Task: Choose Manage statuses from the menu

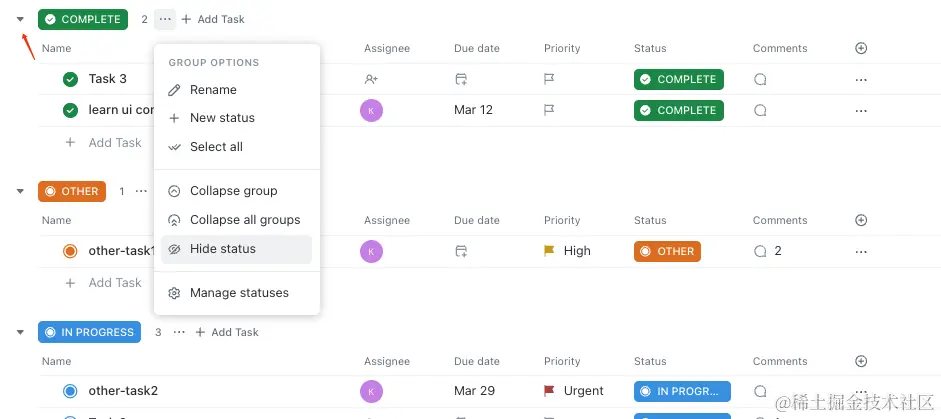Action: click(238, 293)
